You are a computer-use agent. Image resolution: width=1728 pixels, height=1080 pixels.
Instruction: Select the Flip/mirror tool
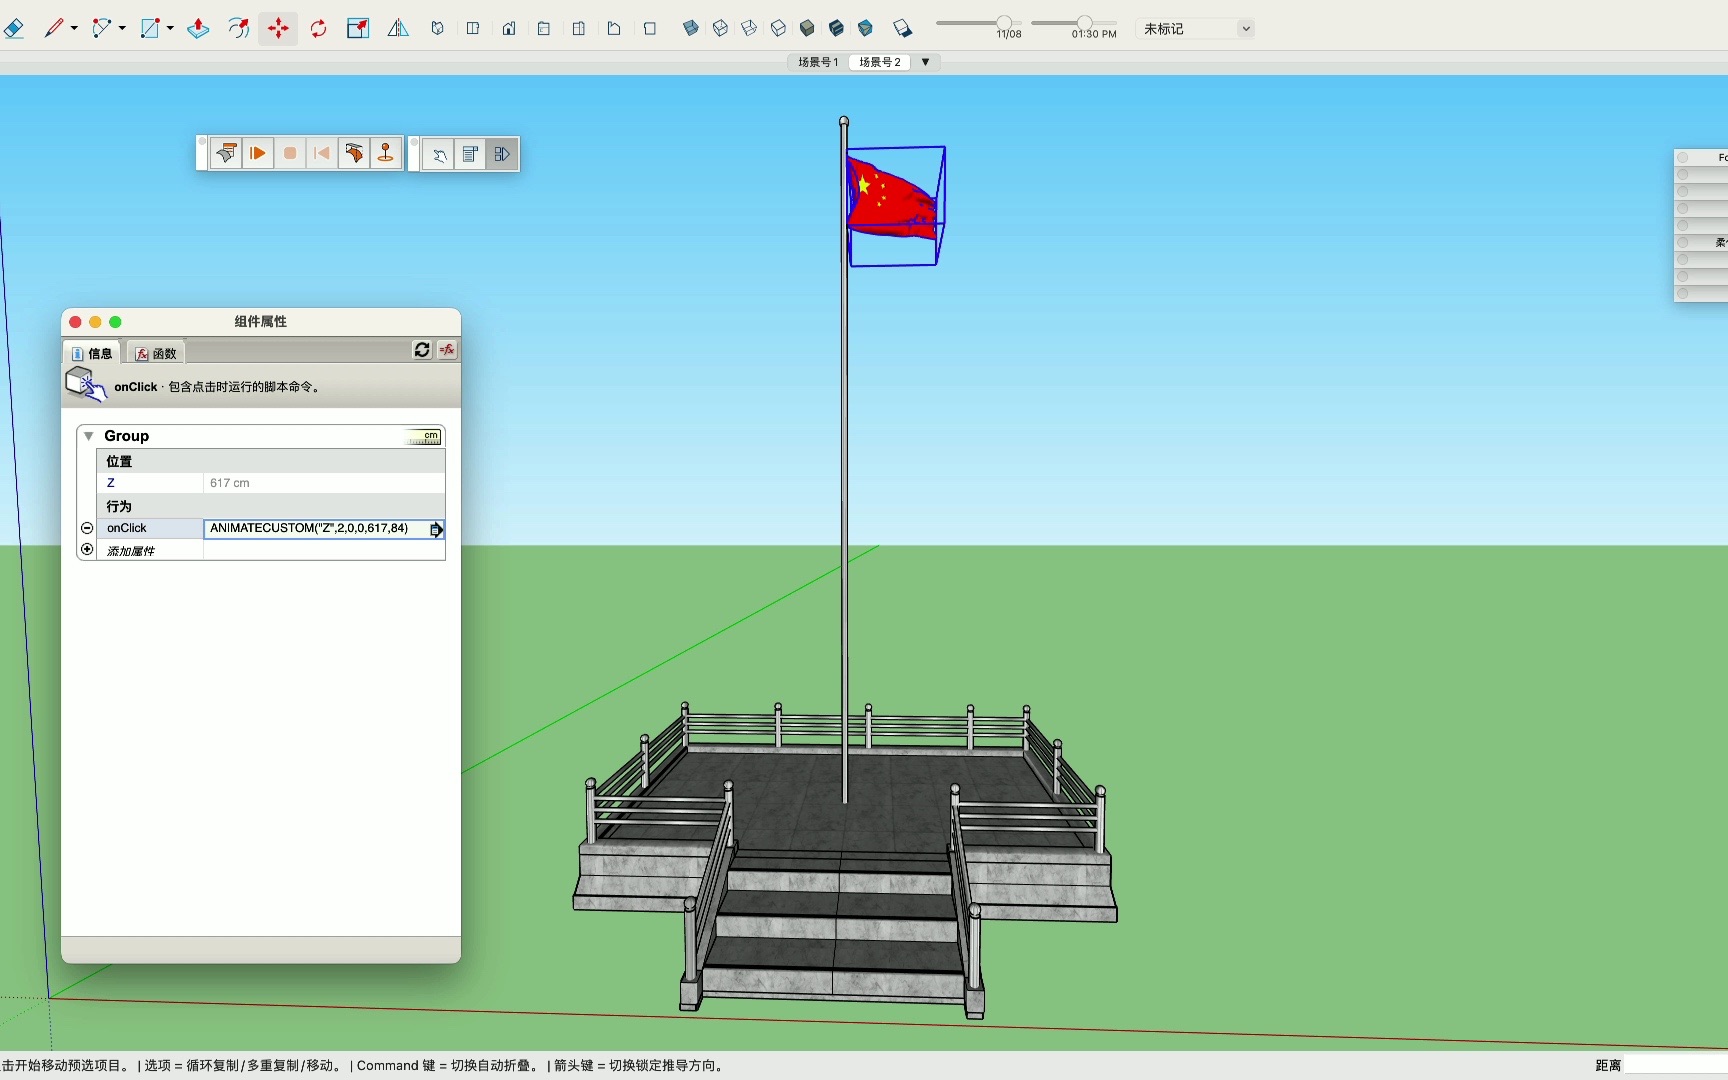click(398, 29)
